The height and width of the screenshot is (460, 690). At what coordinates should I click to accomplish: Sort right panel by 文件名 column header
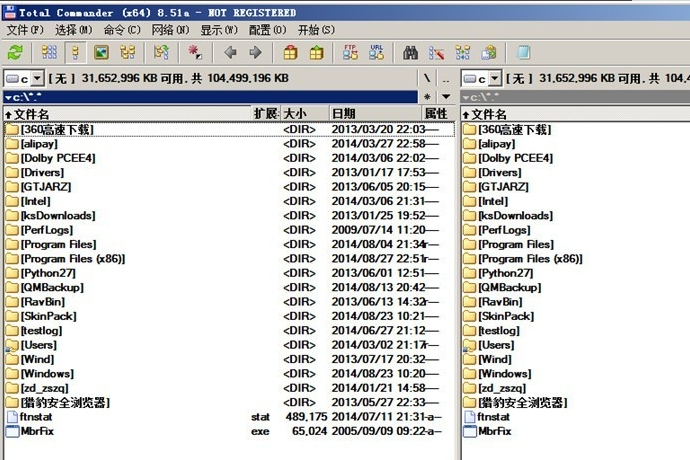click(576, 114)
